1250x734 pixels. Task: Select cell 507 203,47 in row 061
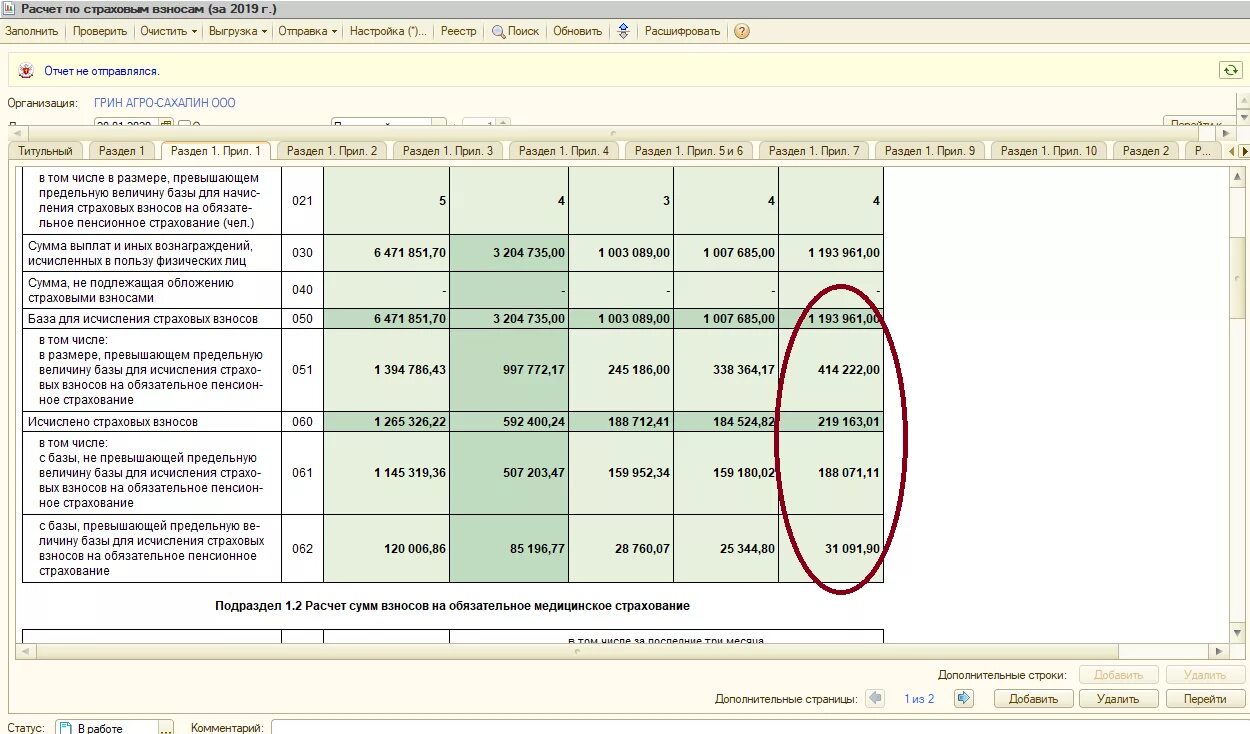[x=509, y=473]
